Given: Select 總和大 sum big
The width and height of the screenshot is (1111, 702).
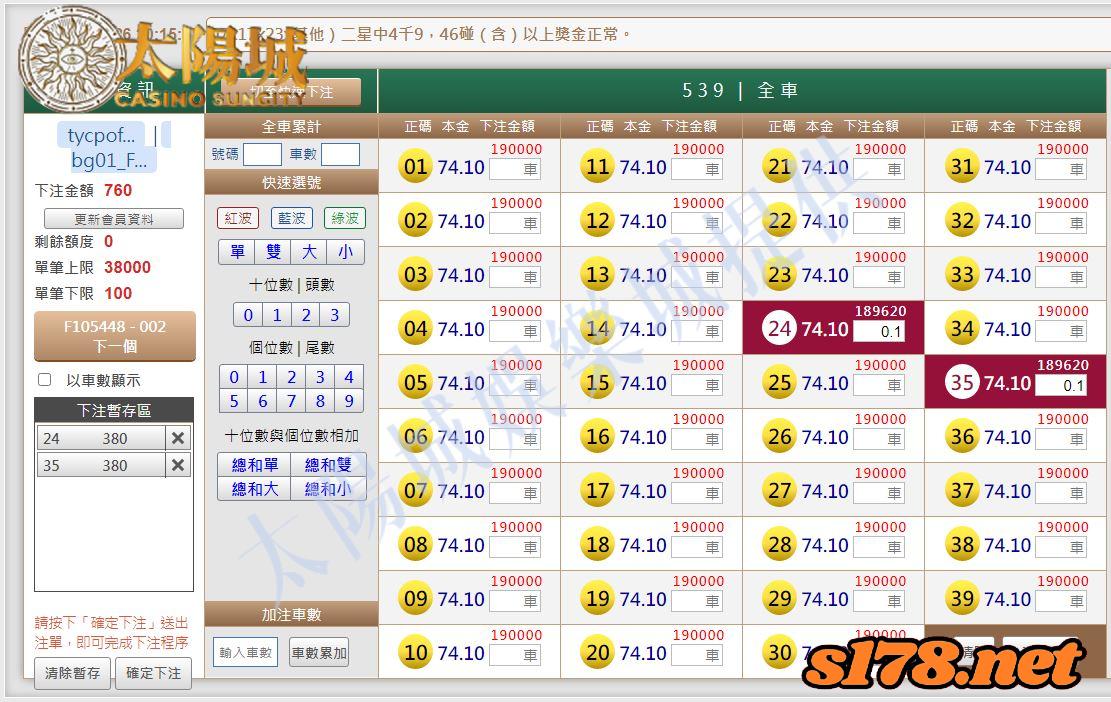Looking at the screenshot, I should [x=255, y=489].
